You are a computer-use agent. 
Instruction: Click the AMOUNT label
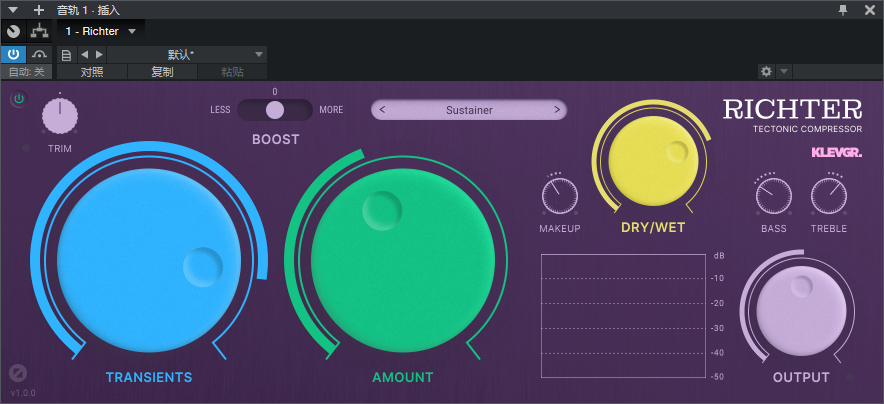(x=403, y=378)
